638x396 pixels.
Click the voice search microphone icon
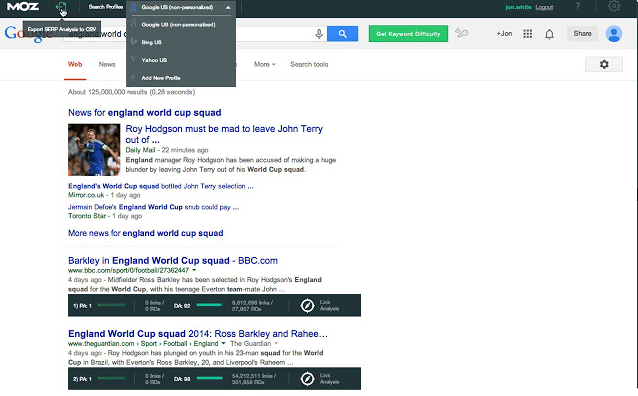tap(319, 34)
